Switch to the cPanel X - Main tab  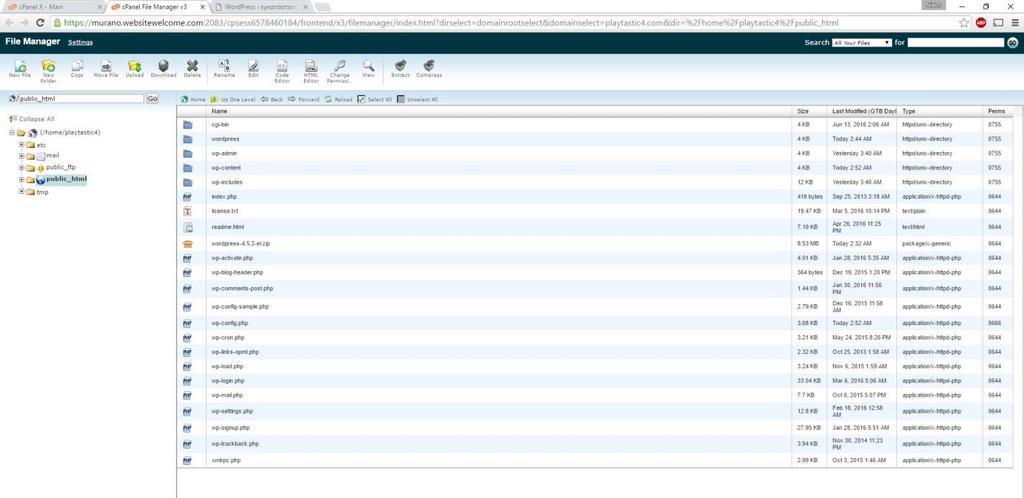52,7
